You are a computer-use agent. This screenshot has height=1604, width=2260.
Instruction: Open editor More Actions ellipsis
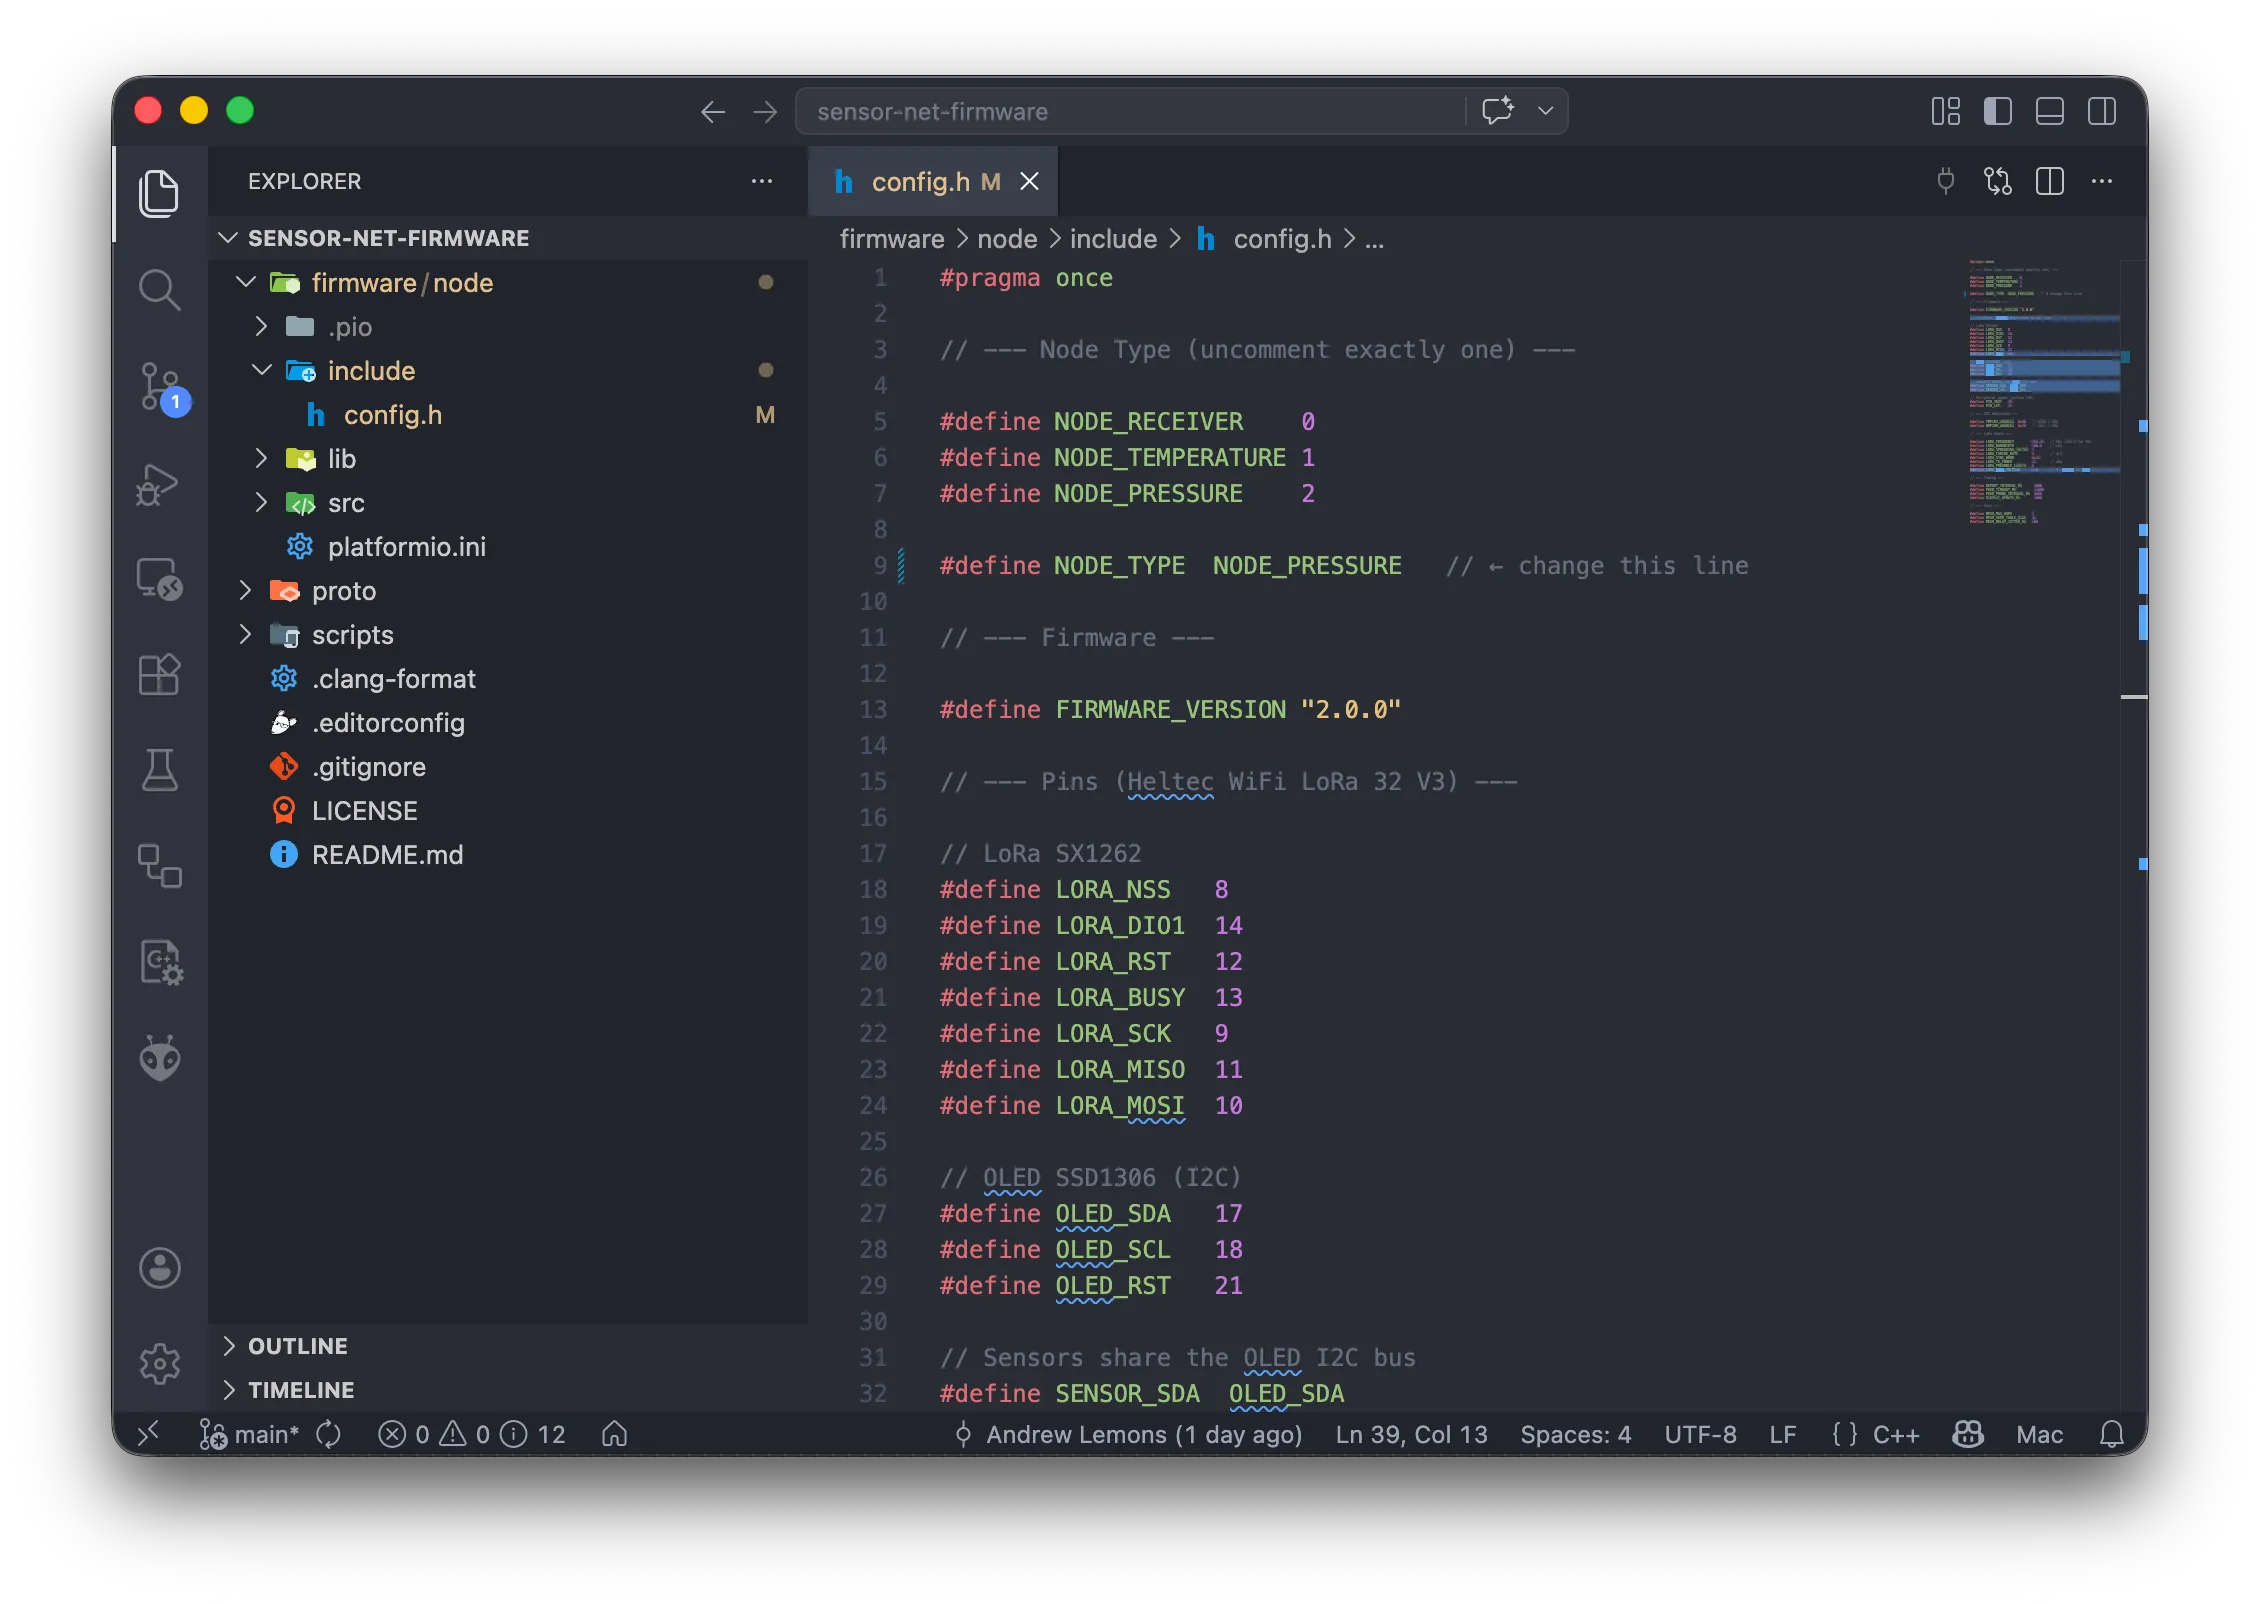[x=2102, y=181]
